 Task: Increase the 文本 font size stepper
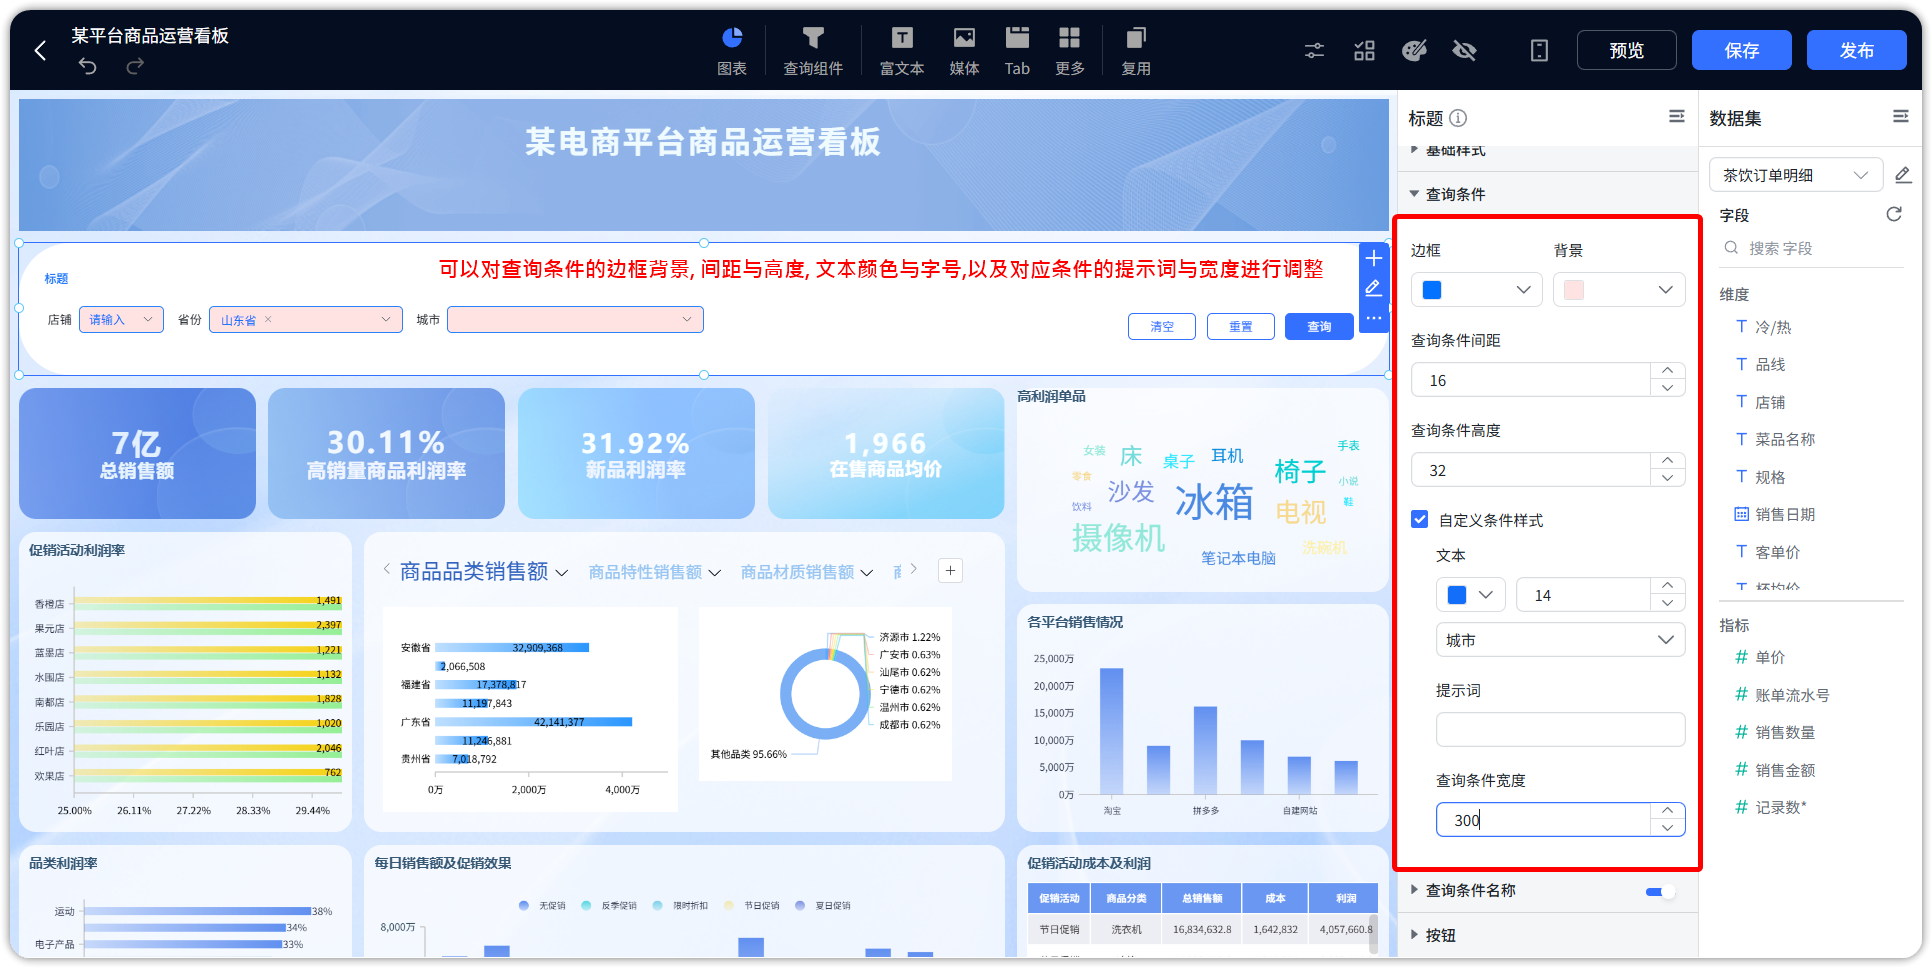click(x=1667, y=586)
